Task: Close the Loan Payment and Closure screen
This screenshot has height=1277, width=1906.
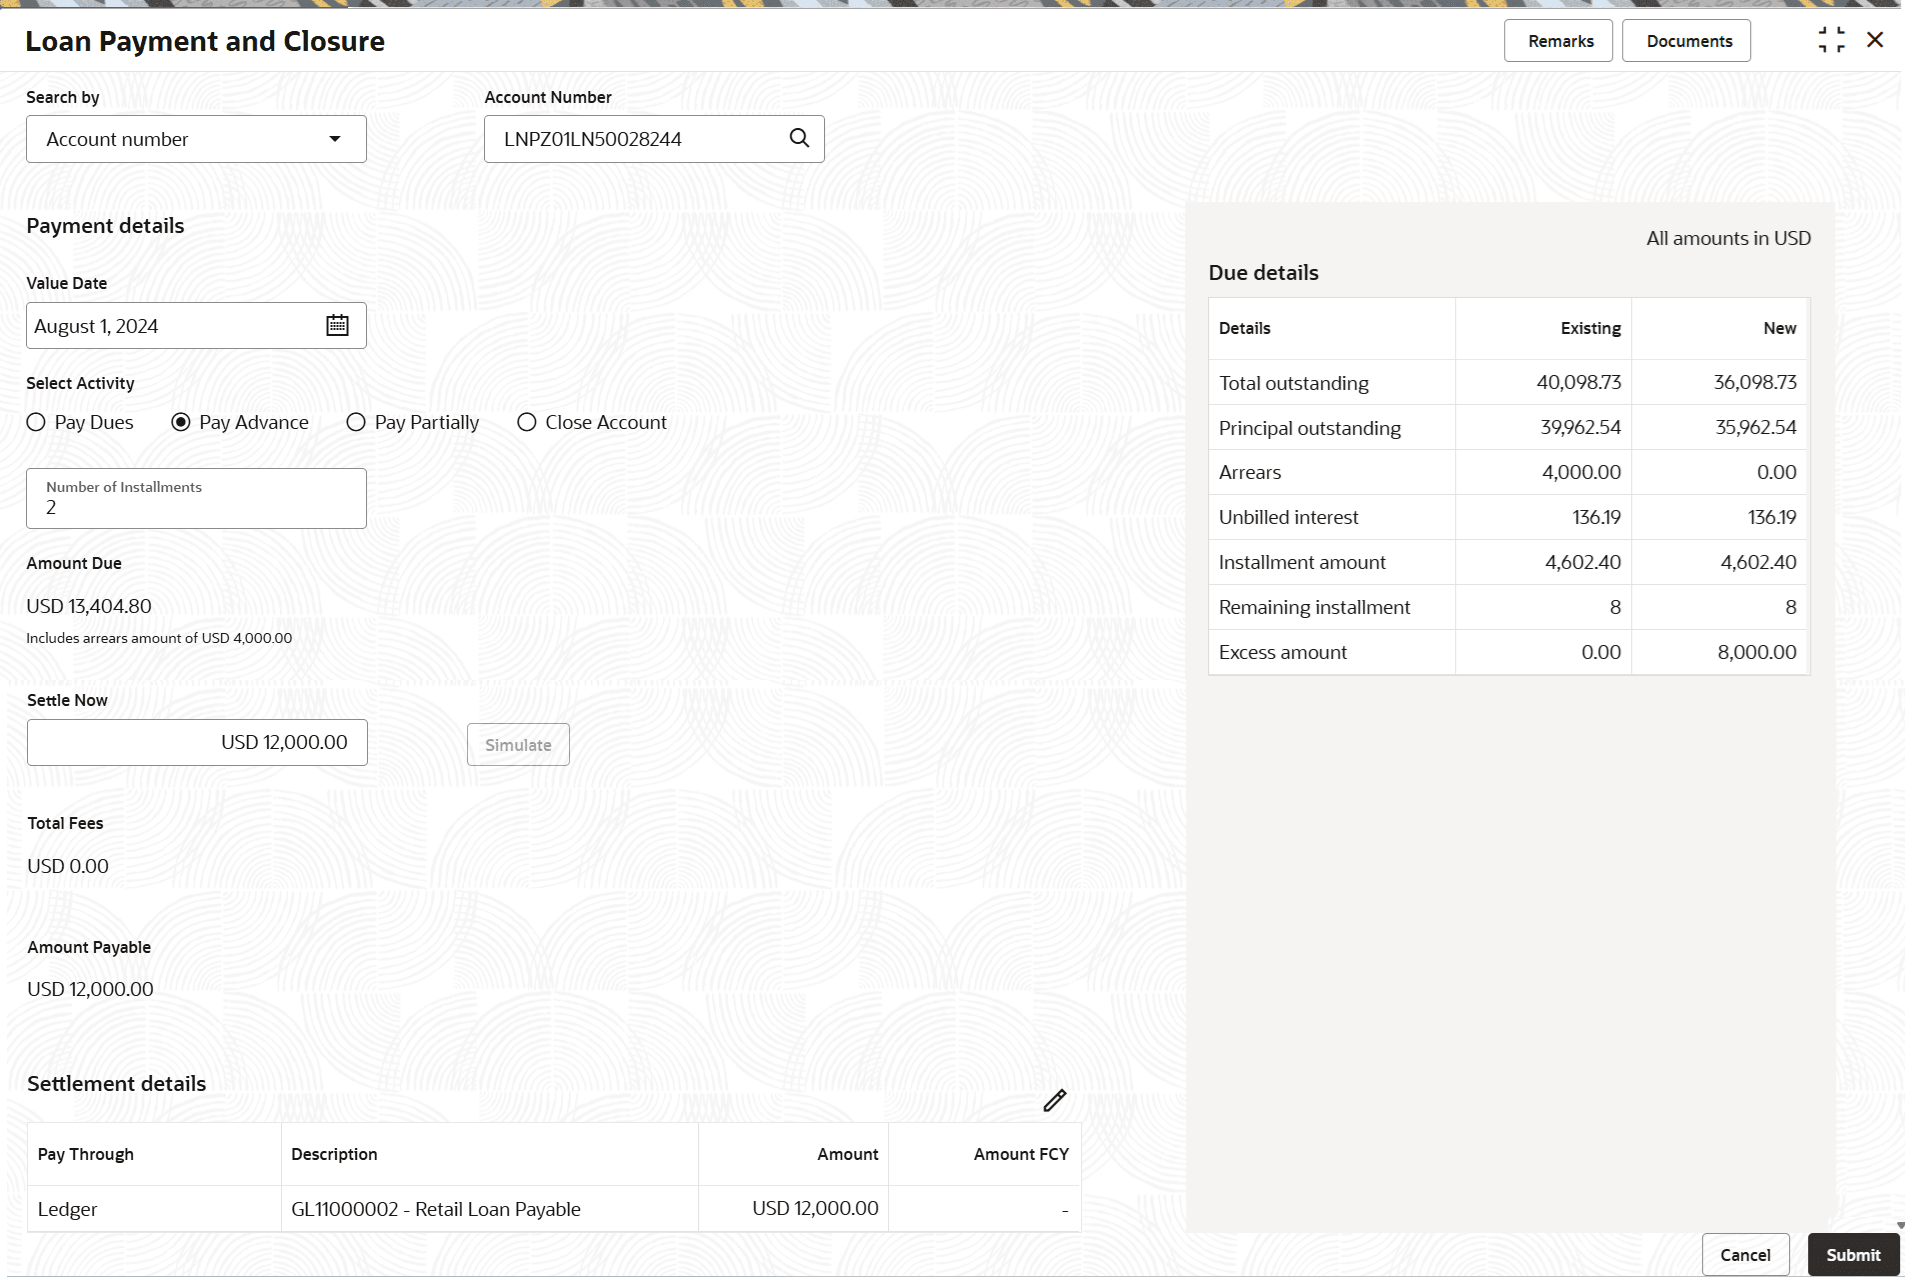Action: click(x=1875, y=40)
